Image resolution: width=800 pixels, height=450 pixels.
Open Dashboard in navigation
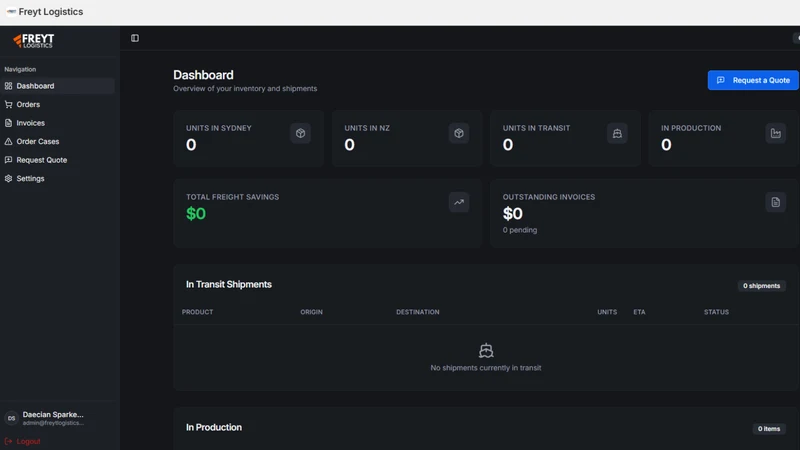57,86
